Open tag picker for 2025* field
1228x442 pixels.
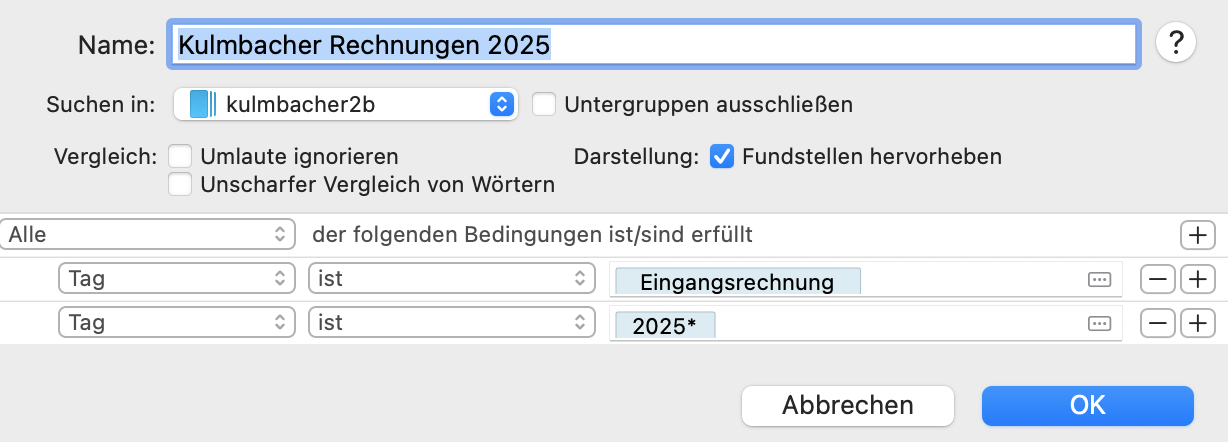point(1099,324)
